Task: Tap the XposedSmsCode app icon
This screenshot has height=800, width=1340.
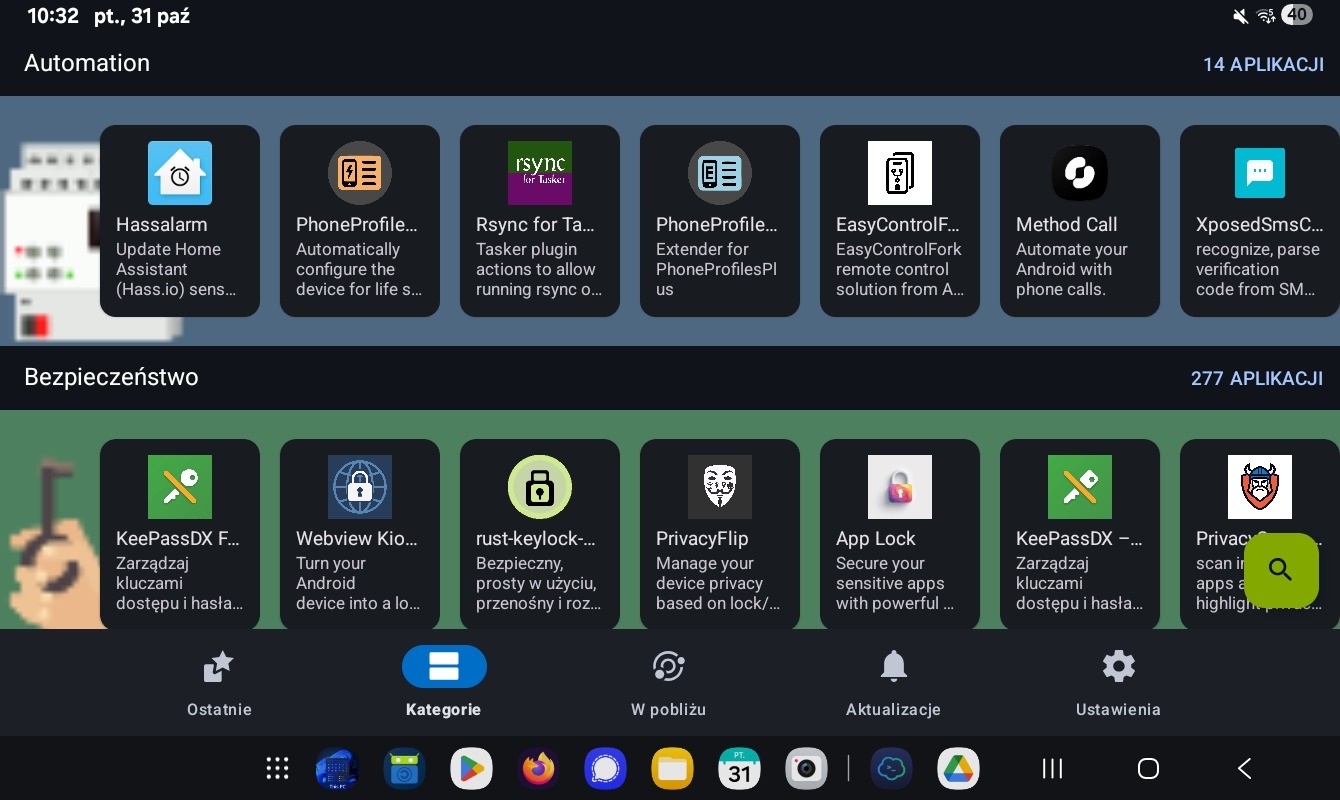Action: (x=1260, y=173)
